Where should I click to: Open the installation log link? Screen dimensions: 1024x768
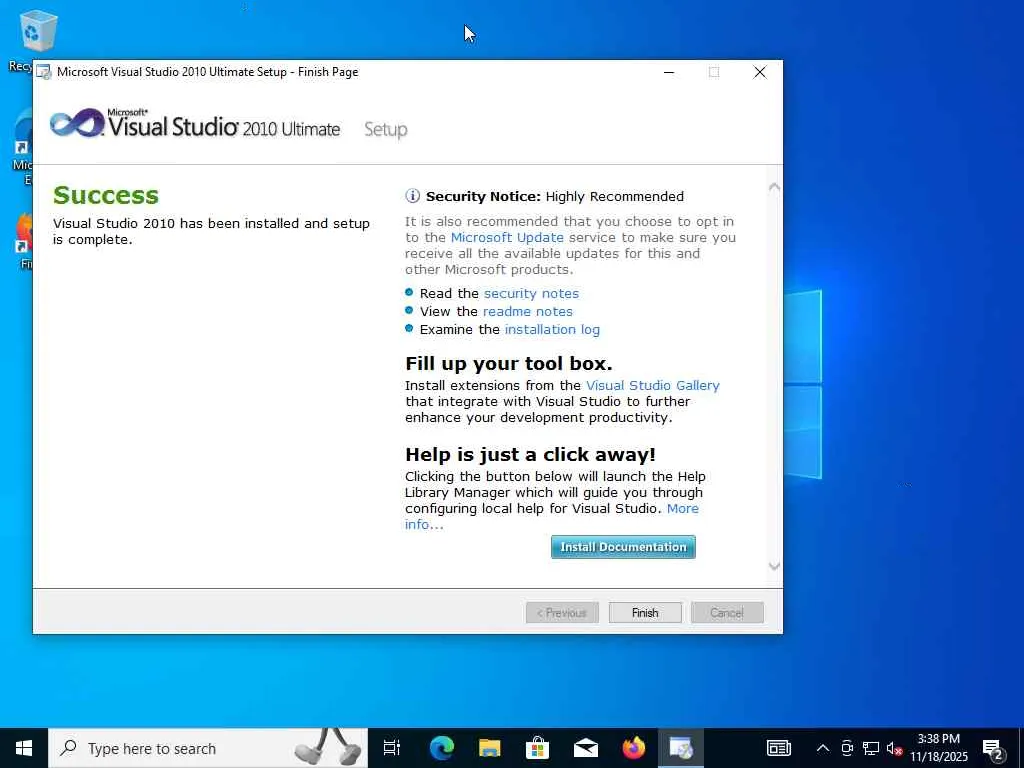552,330
